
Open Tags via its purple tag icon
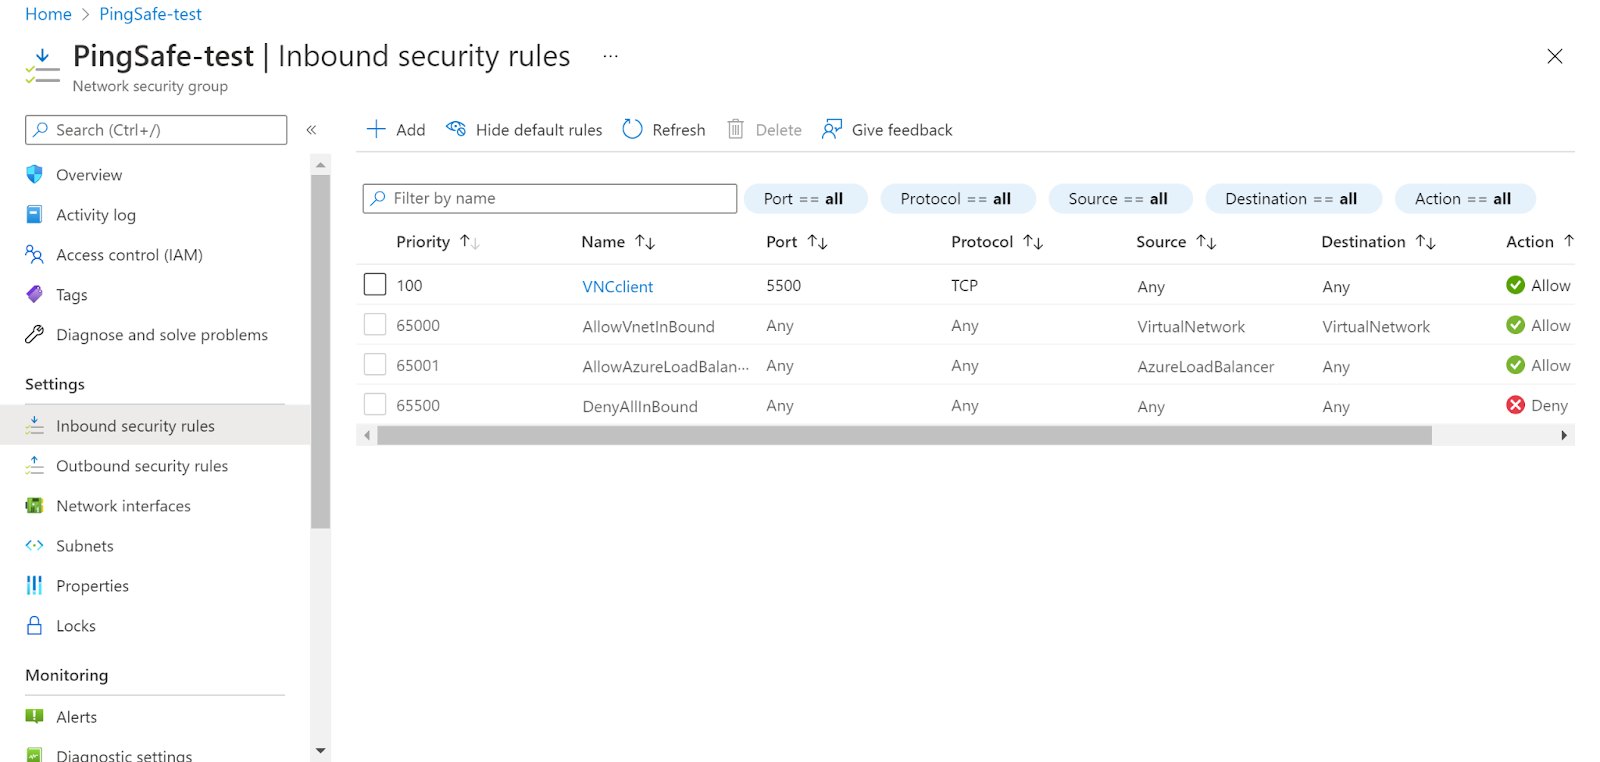35,294
